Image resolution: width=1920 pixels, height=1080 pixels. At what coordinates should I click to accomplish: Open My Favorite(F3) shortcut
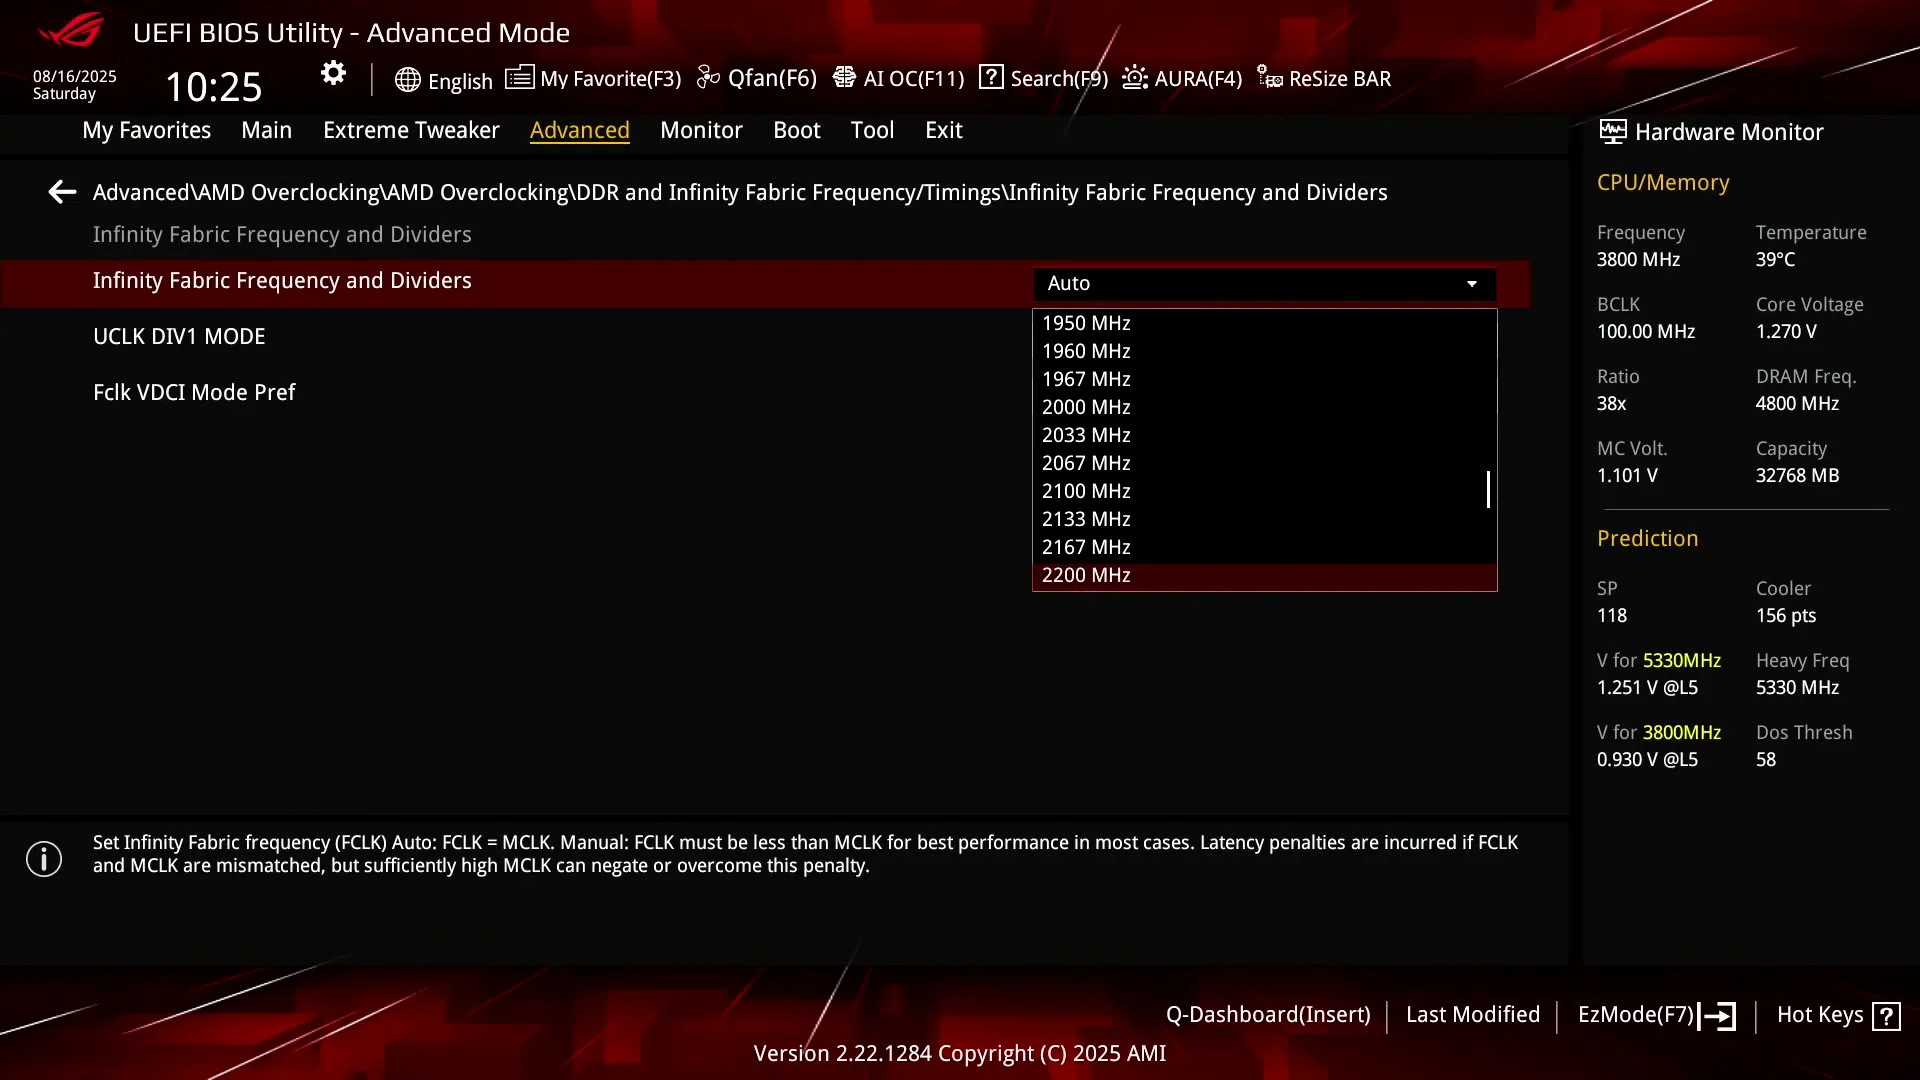pyautogui.click(x=611, y=79)
